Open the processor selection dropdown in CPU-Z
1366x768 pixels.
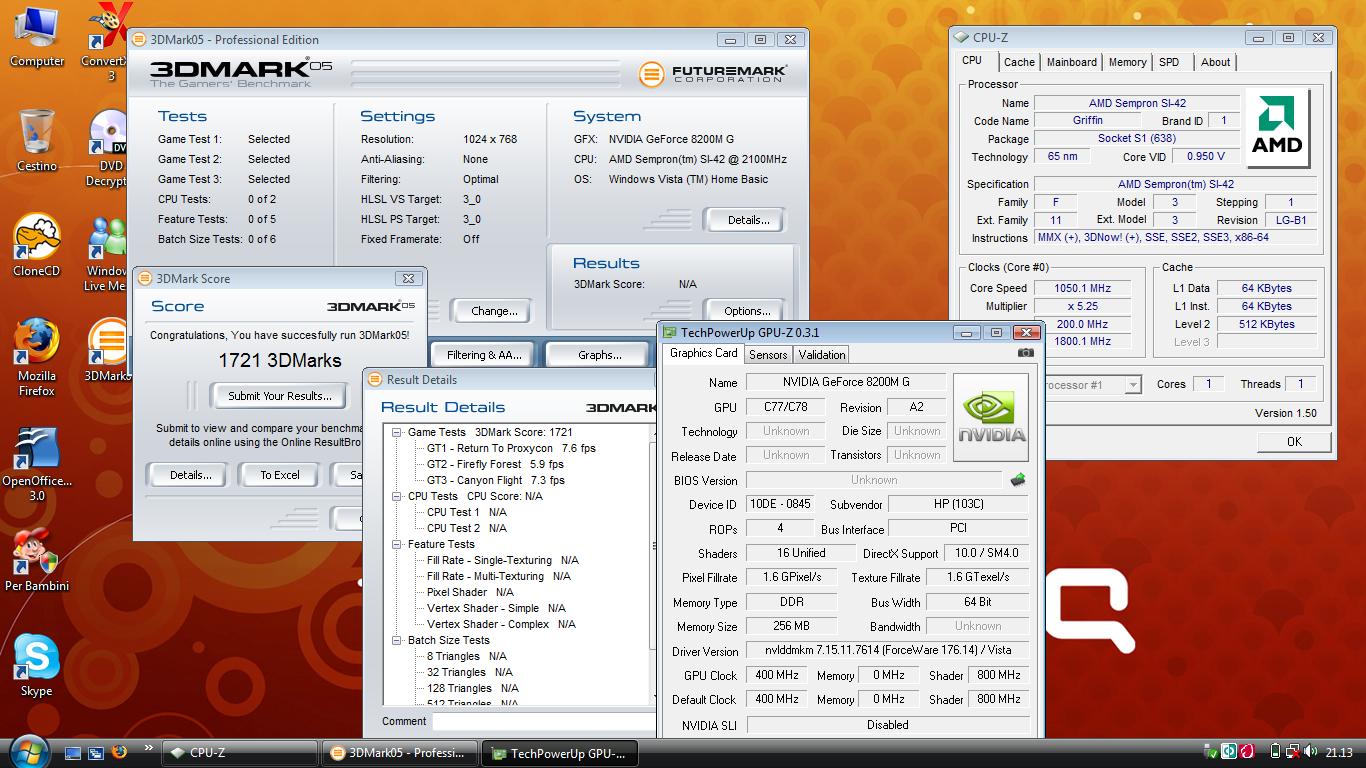1133,385
